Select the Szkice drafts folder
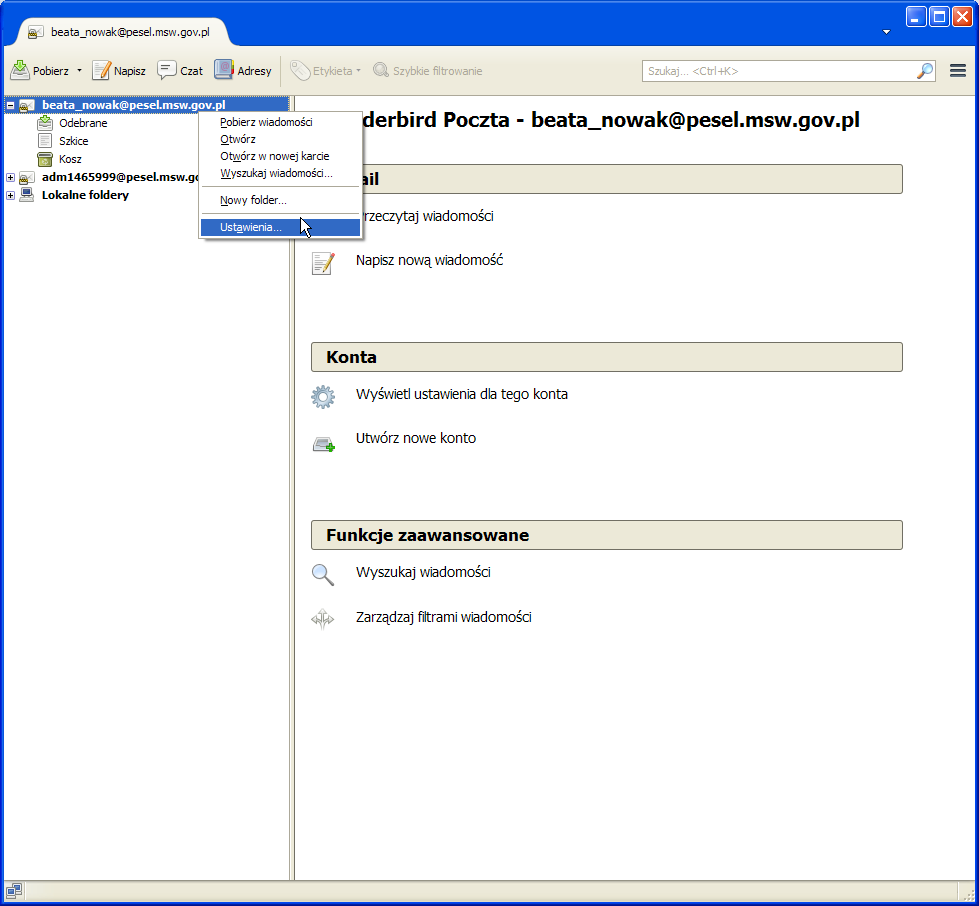 [x=74, y=141]
